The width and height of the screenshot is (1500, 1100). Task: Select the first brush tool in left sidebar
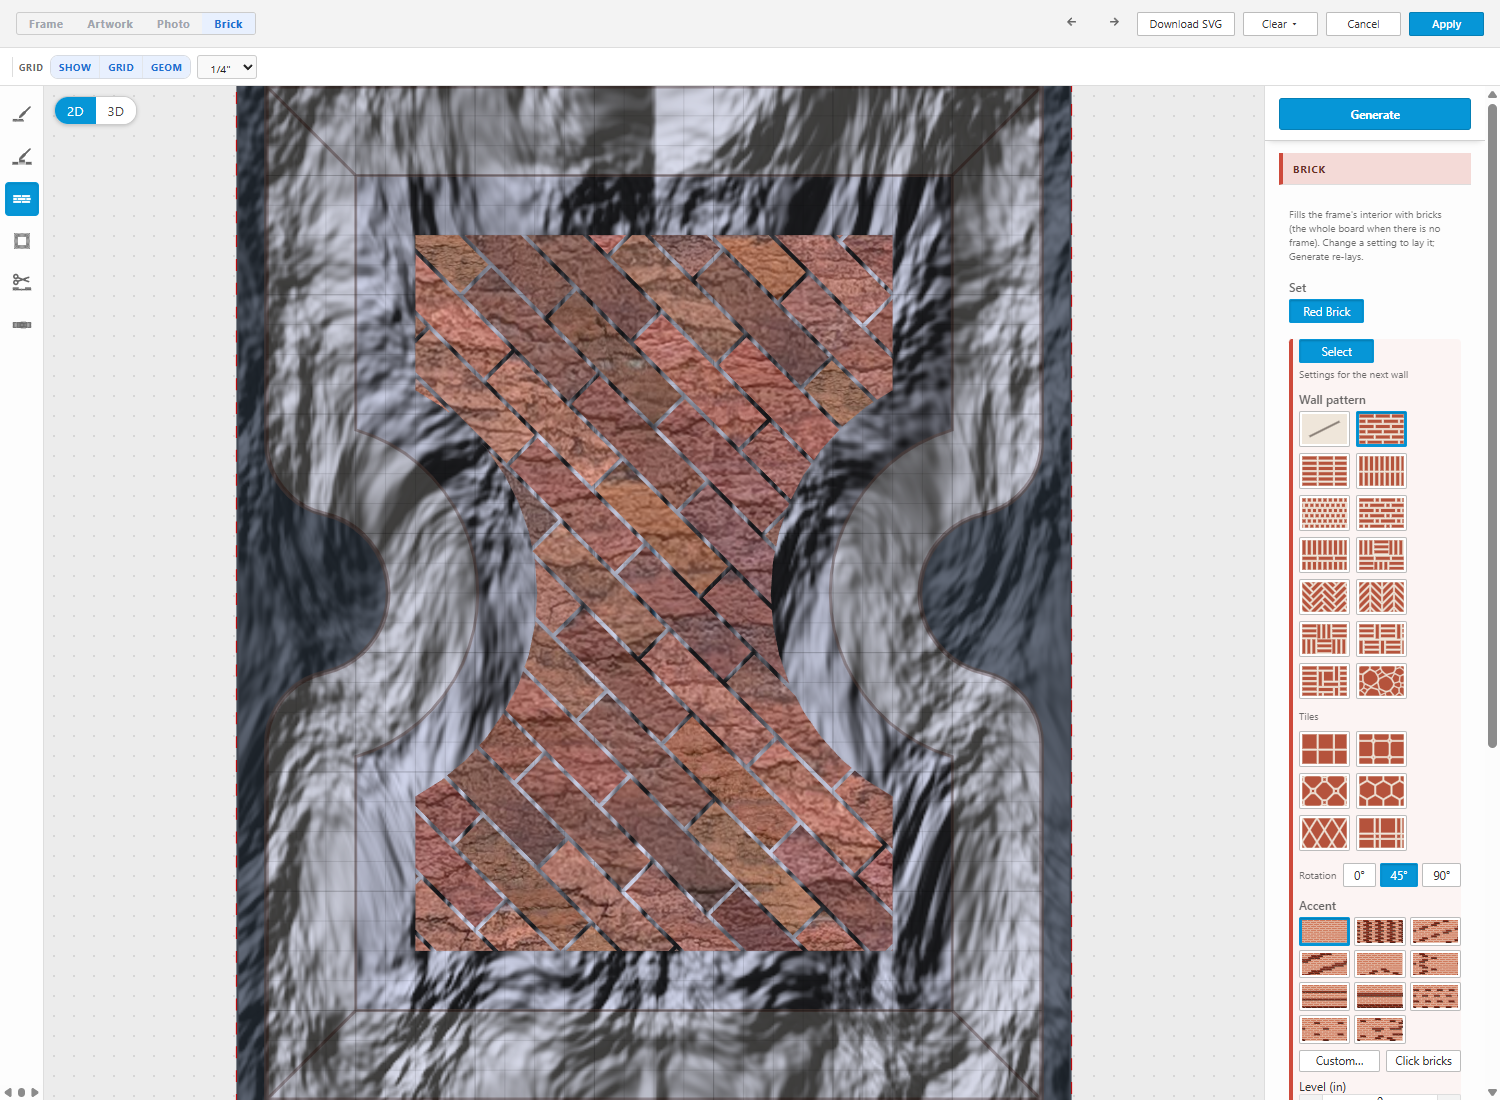click(x=22, y=115)
